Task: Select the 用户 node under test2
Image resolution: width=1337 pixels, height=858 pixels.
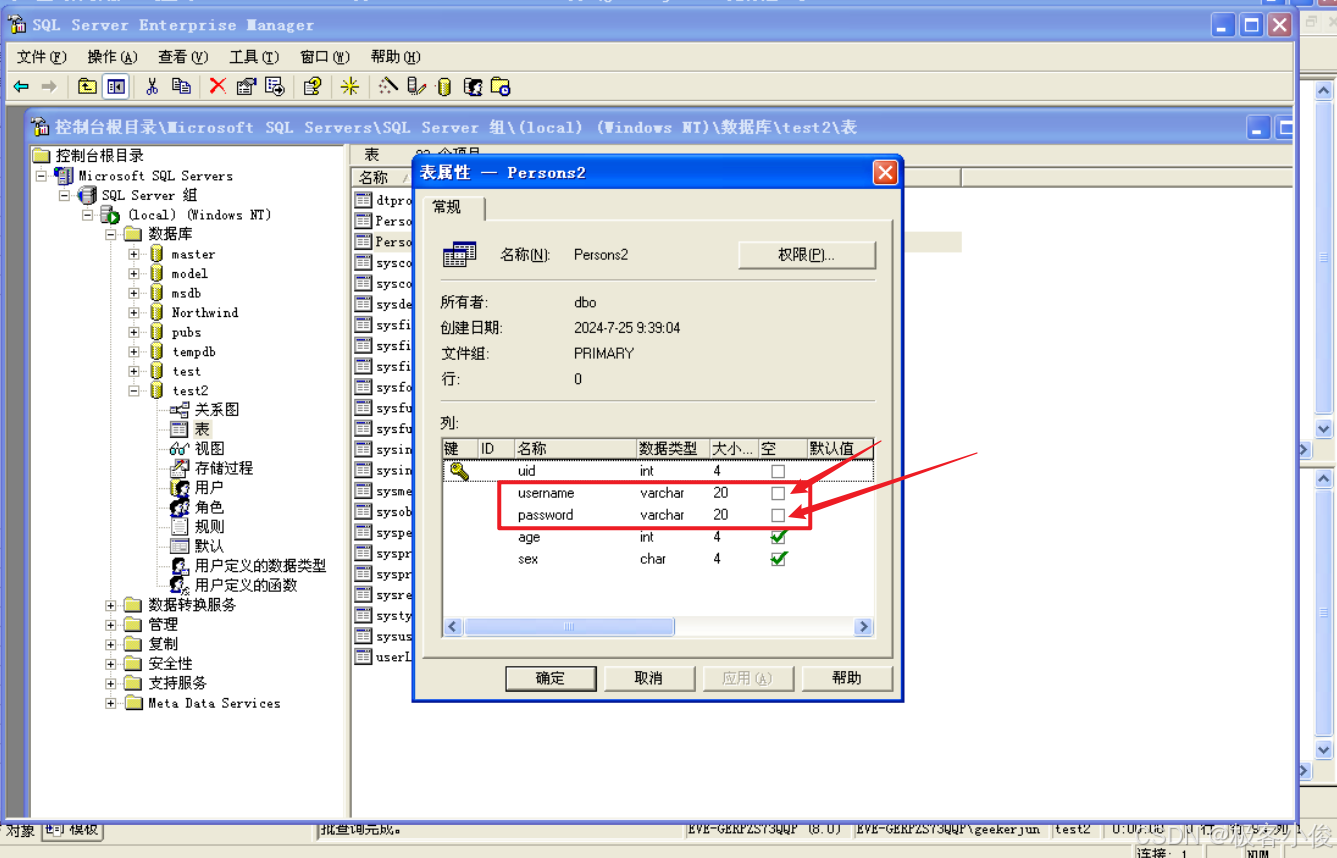Action: 208,487
